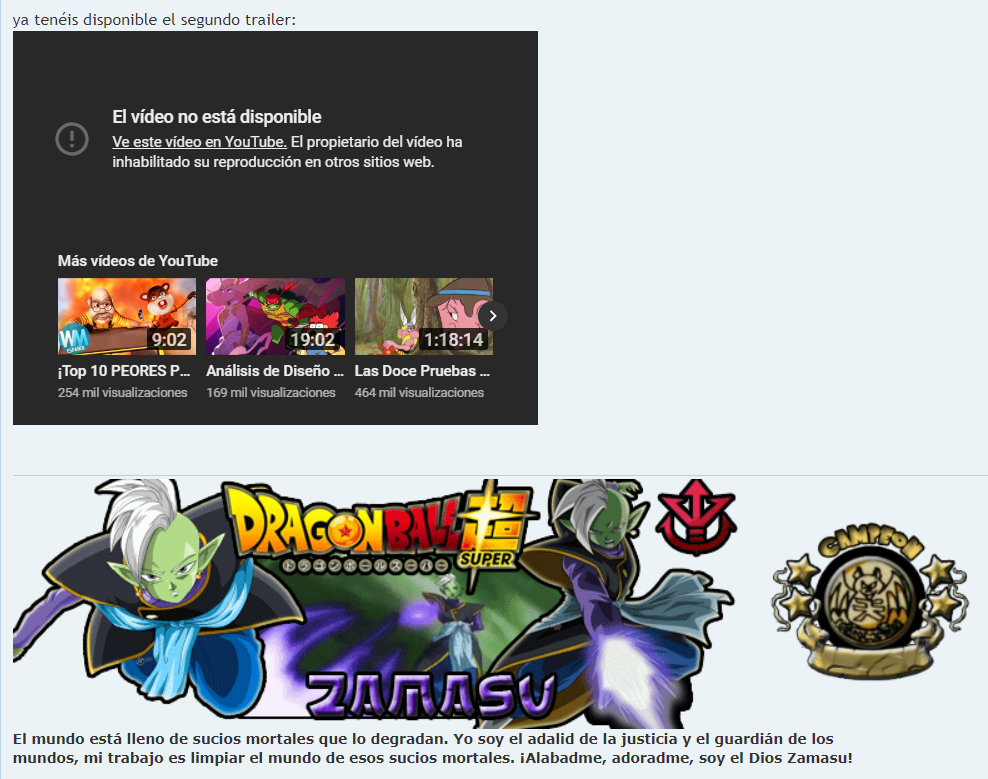Click 'ya tenéis disponible el segundo trailer:' text
This screenshot has width=988, height=779.
coord(154,20)
